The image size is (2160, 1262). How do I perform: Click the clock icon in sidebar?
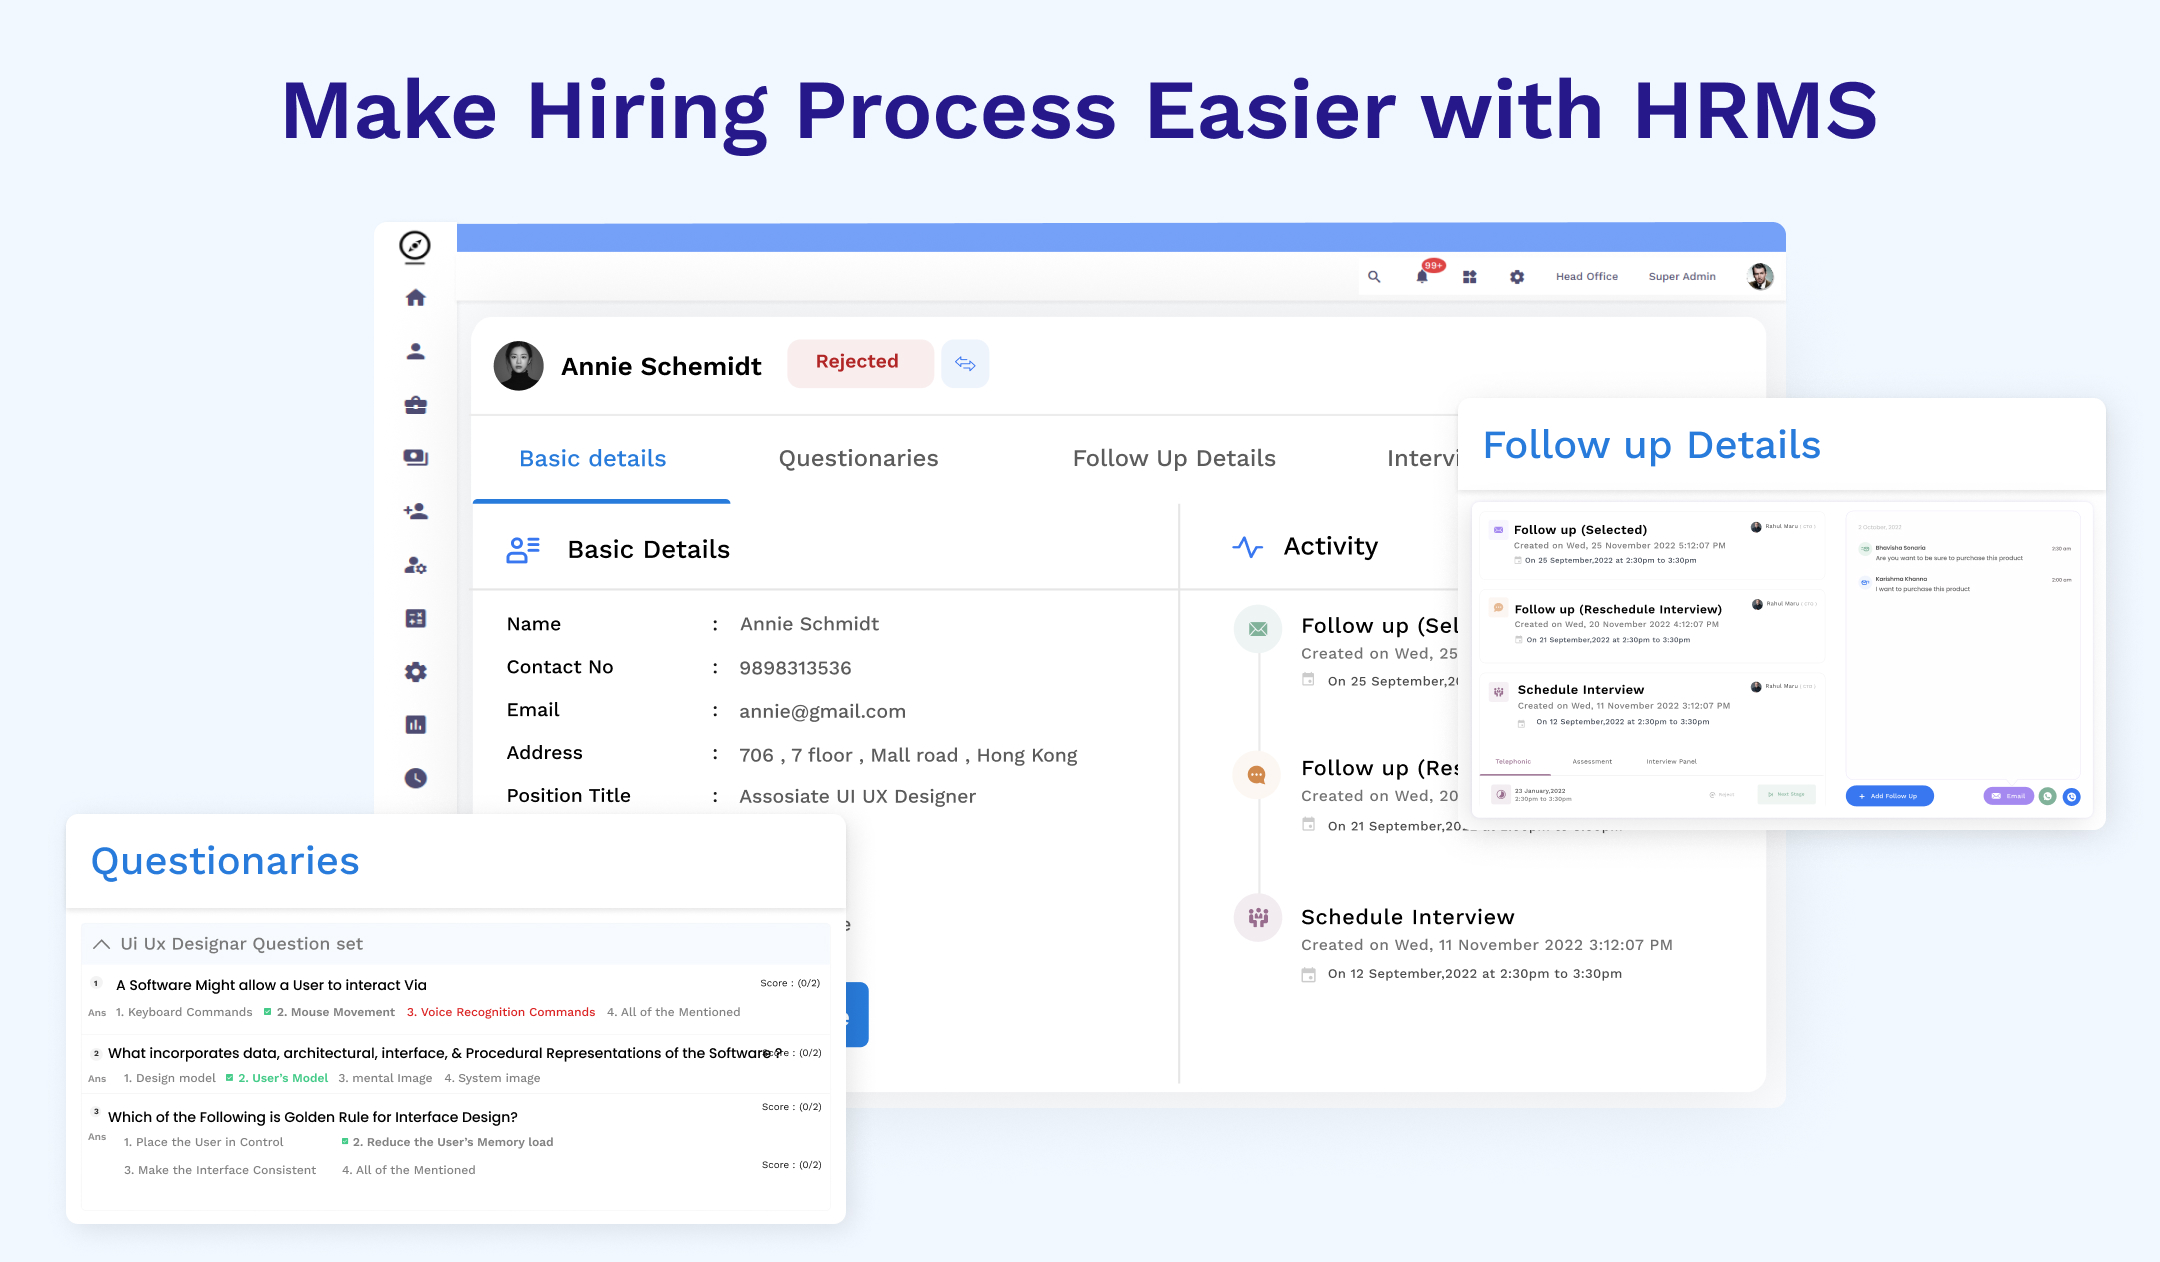tap(415, 778)
